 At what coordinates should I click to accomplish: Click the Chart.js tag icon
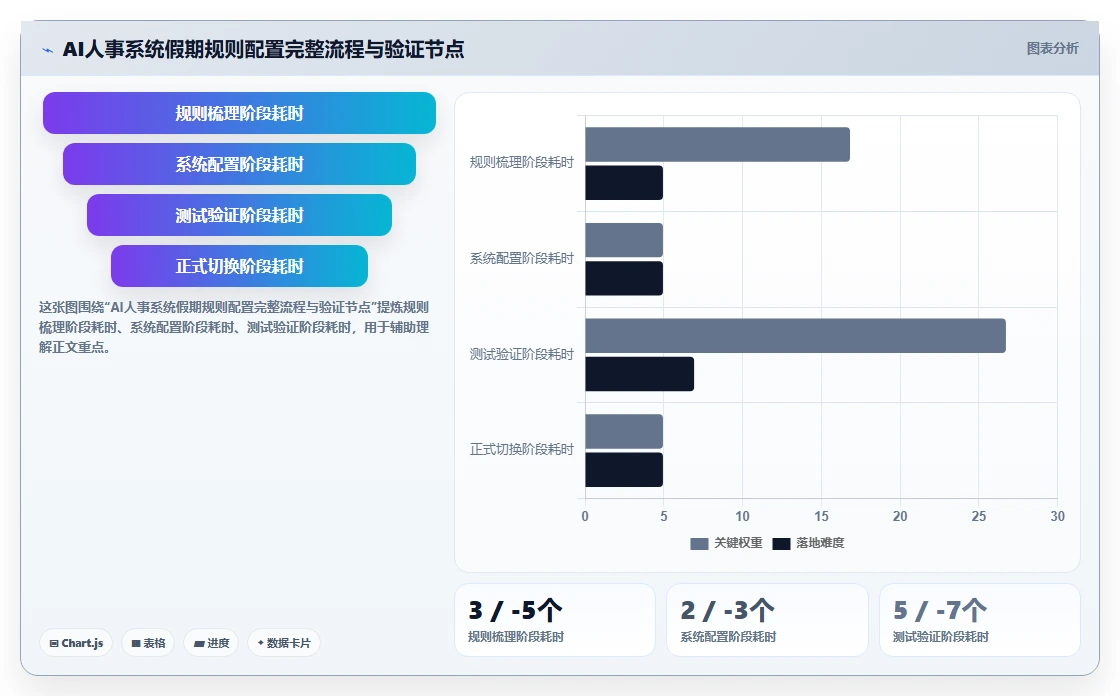pyautogui.click(x=54, y=643)
